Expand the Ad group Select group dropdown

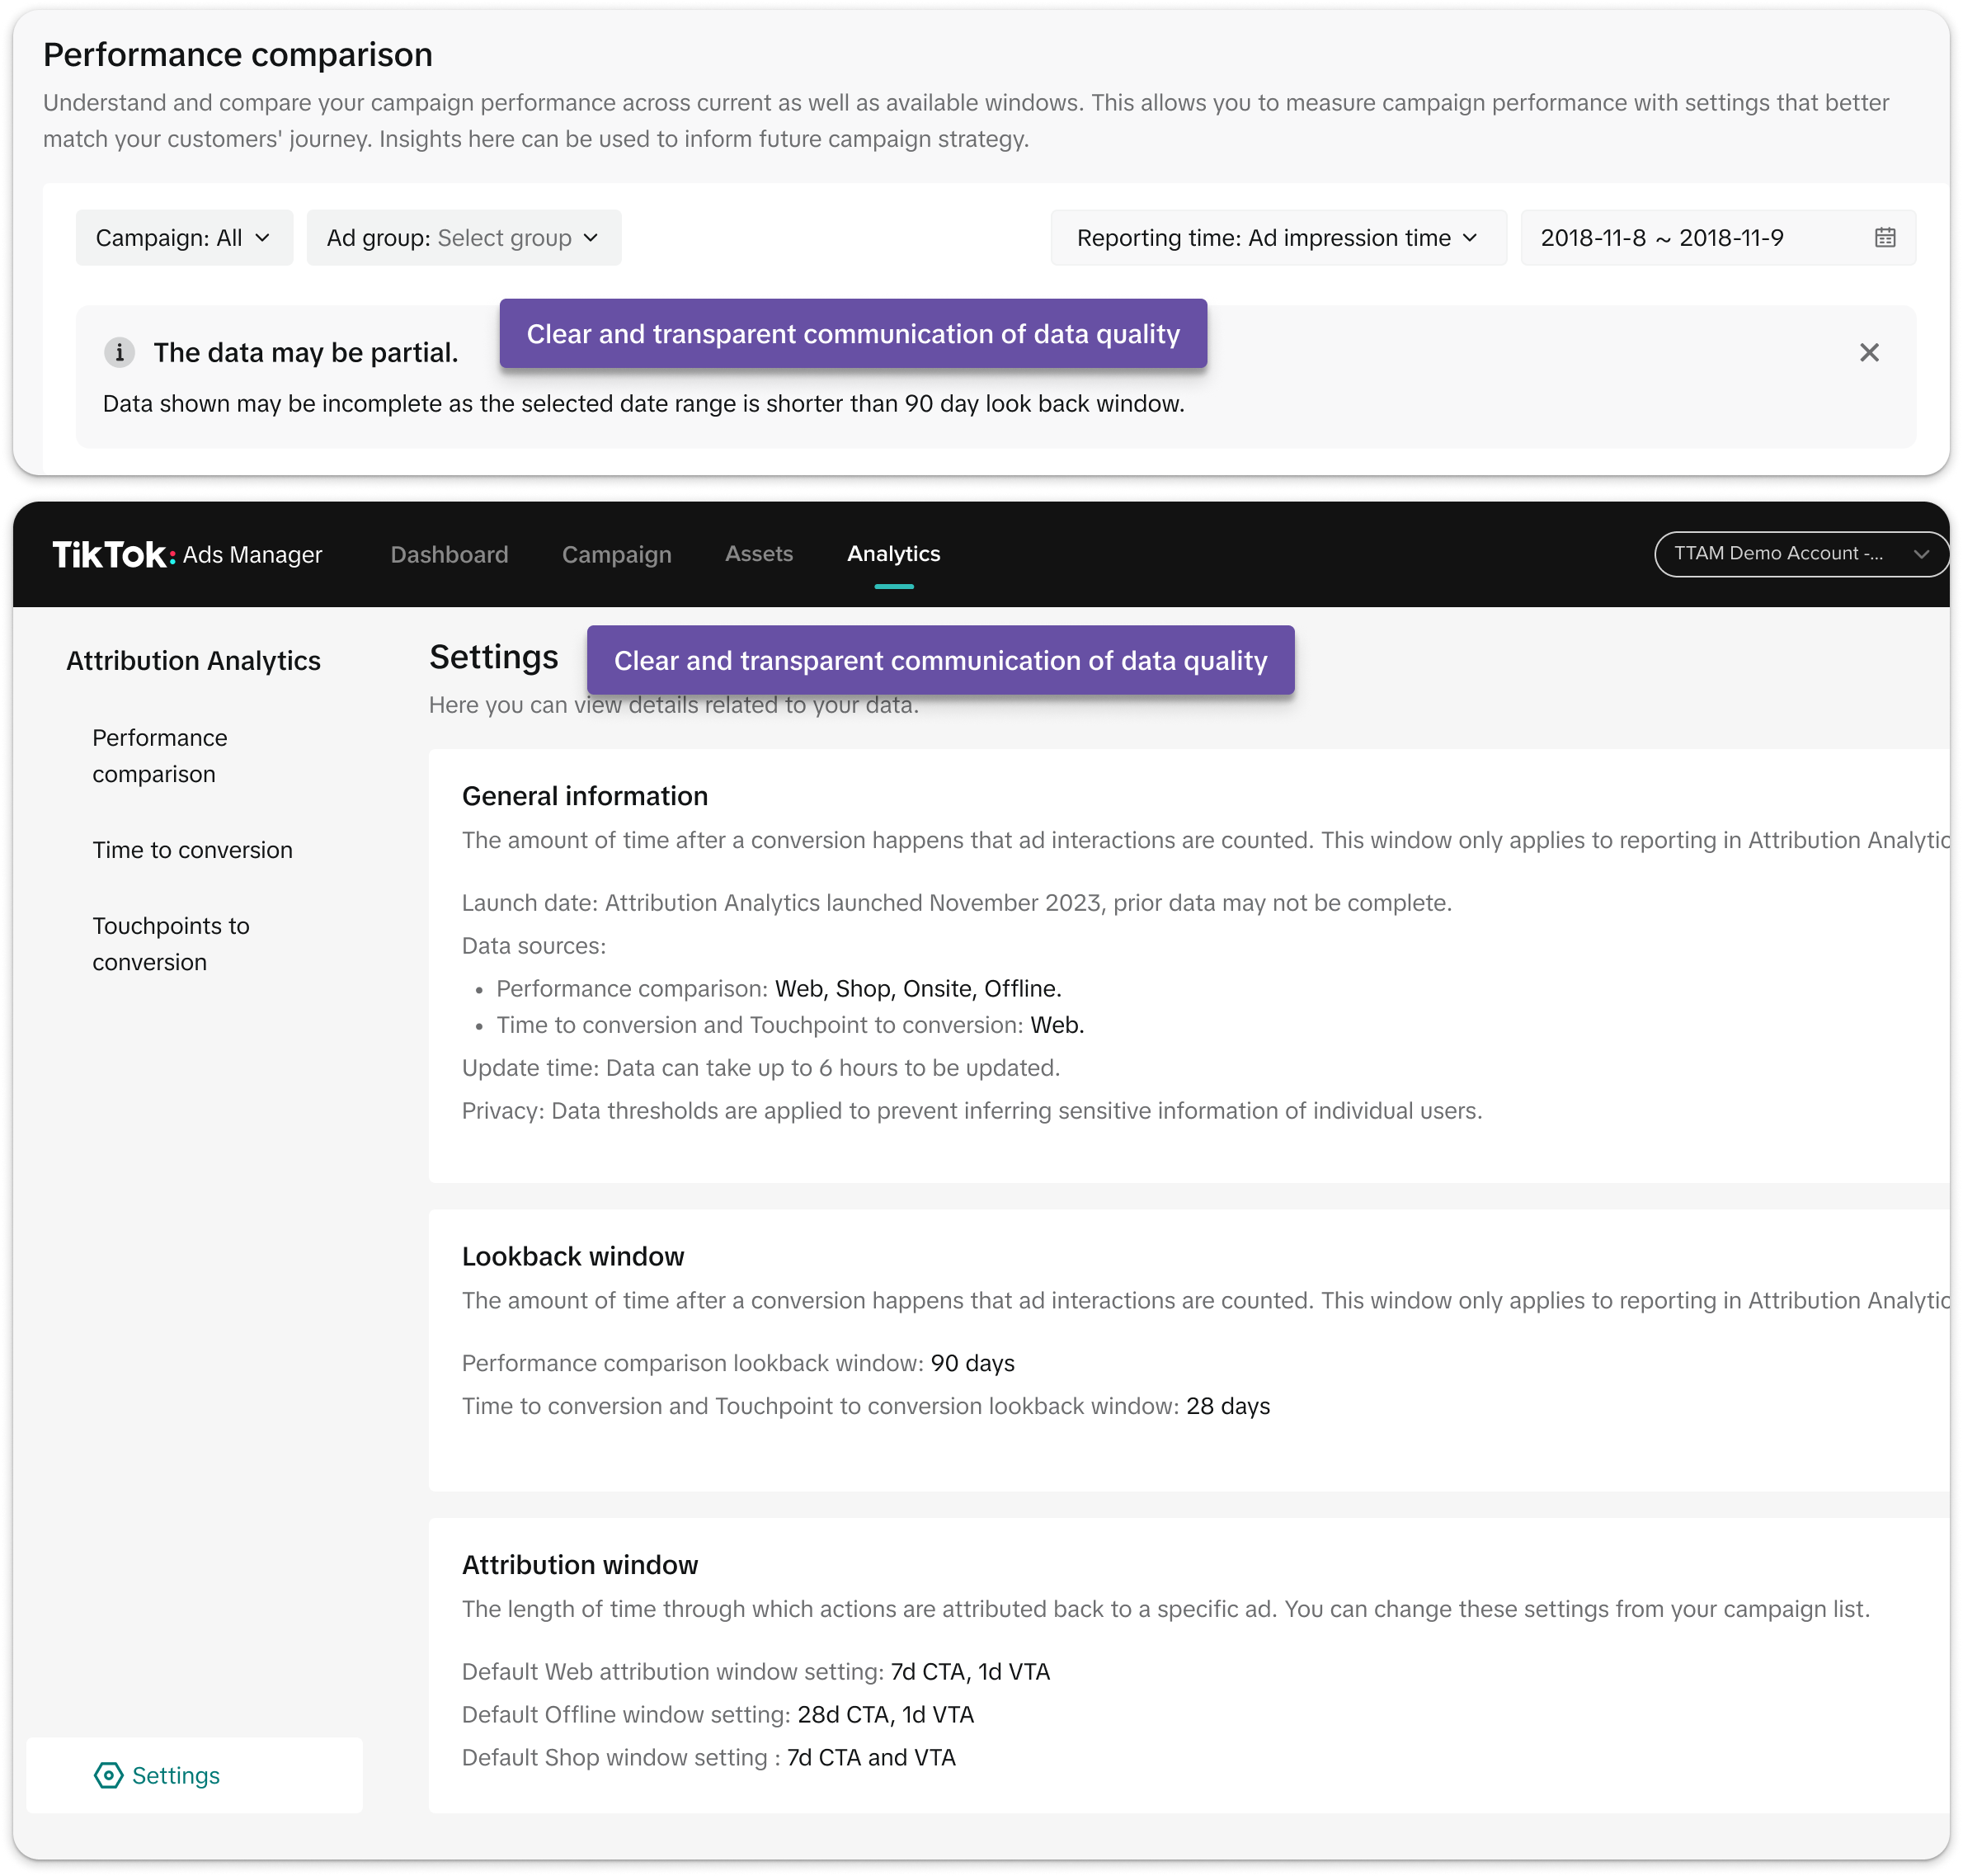click(x=463, y=238)
